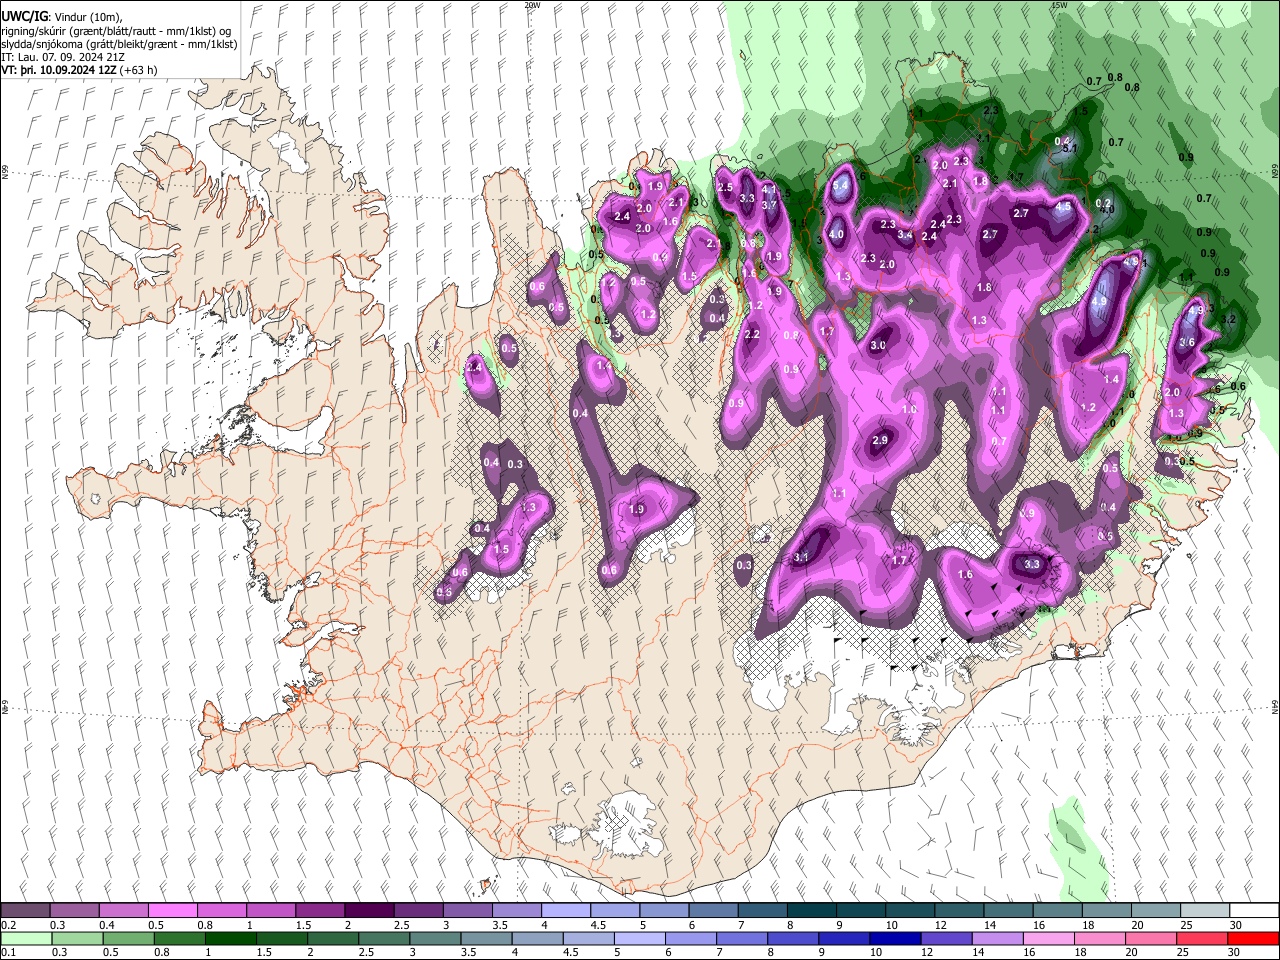Click the lavender 14 swatch in lower legend row
This screenshot has width=1280, height=960.
[x=997, y=938]
